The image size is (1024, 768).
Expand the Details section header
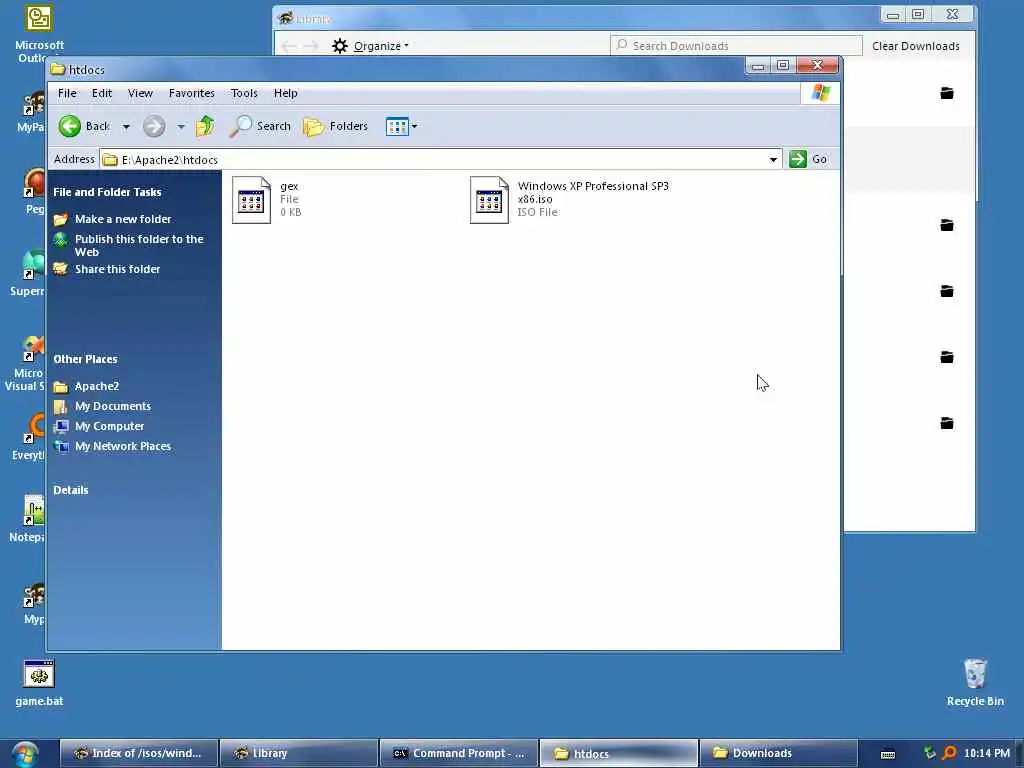click(71, 490)
